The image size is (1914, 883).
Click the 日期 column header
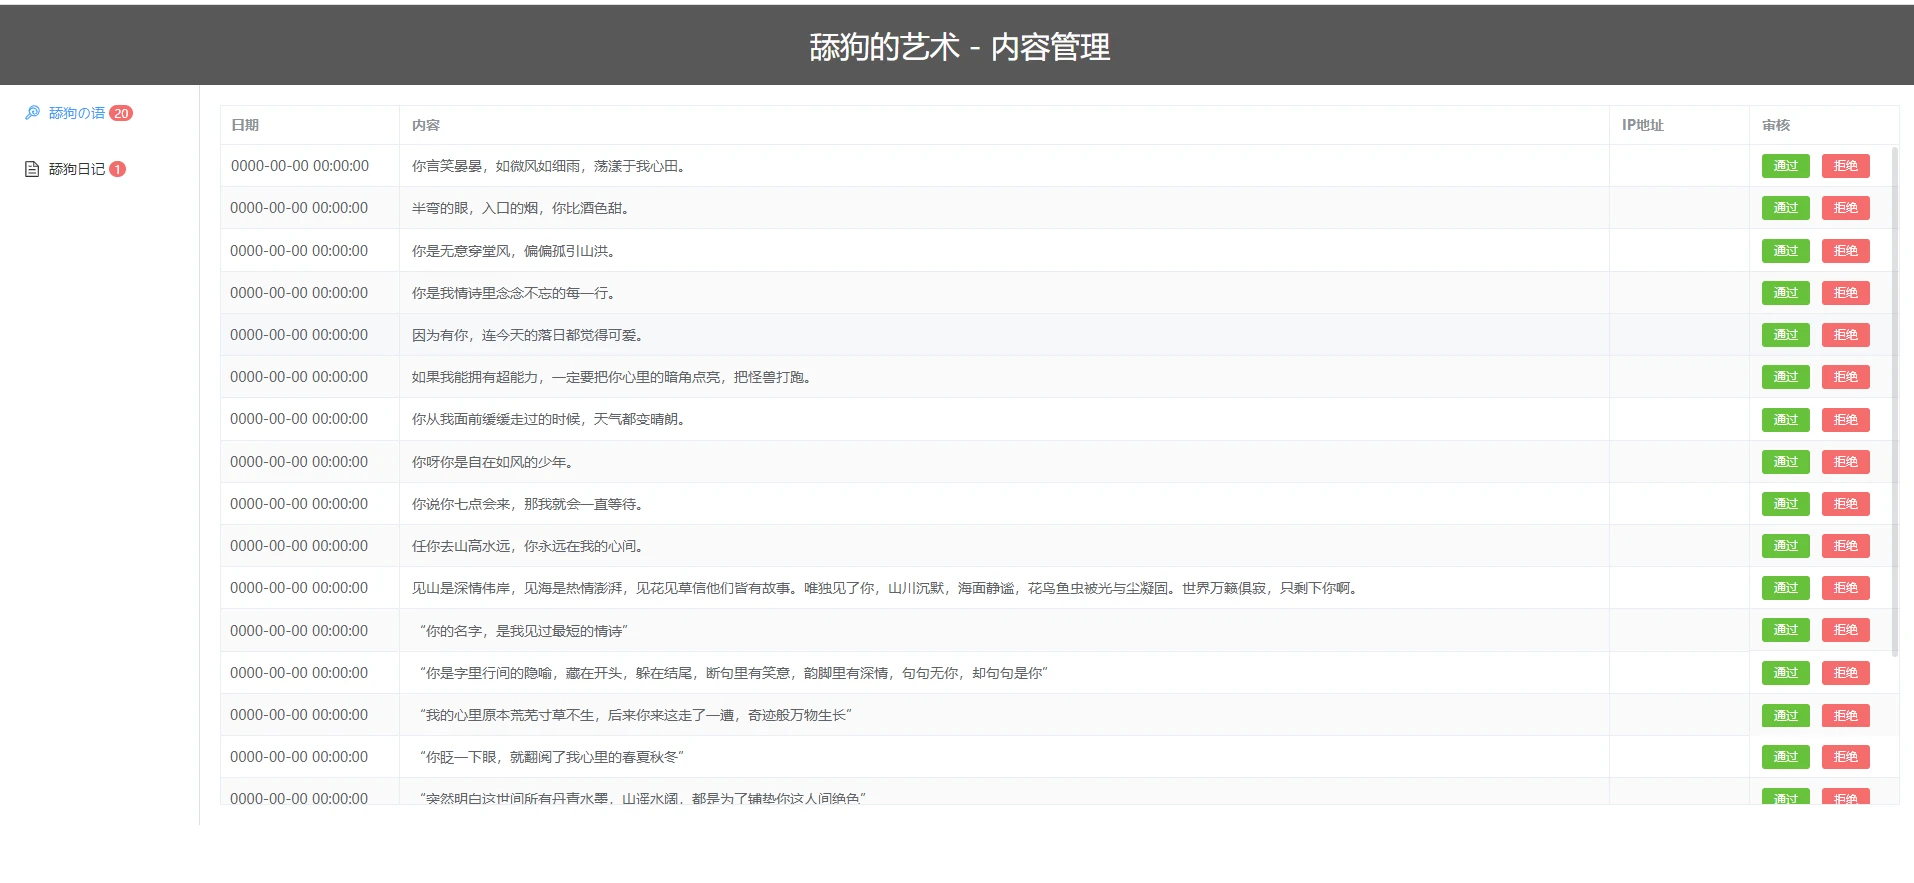point(245,125)
